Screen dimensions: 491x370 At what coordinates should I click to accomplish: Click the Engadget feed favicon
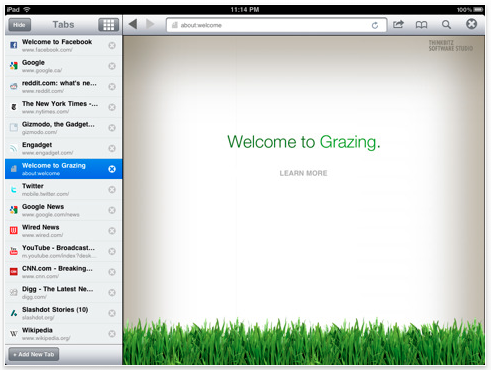coord(14,148)
